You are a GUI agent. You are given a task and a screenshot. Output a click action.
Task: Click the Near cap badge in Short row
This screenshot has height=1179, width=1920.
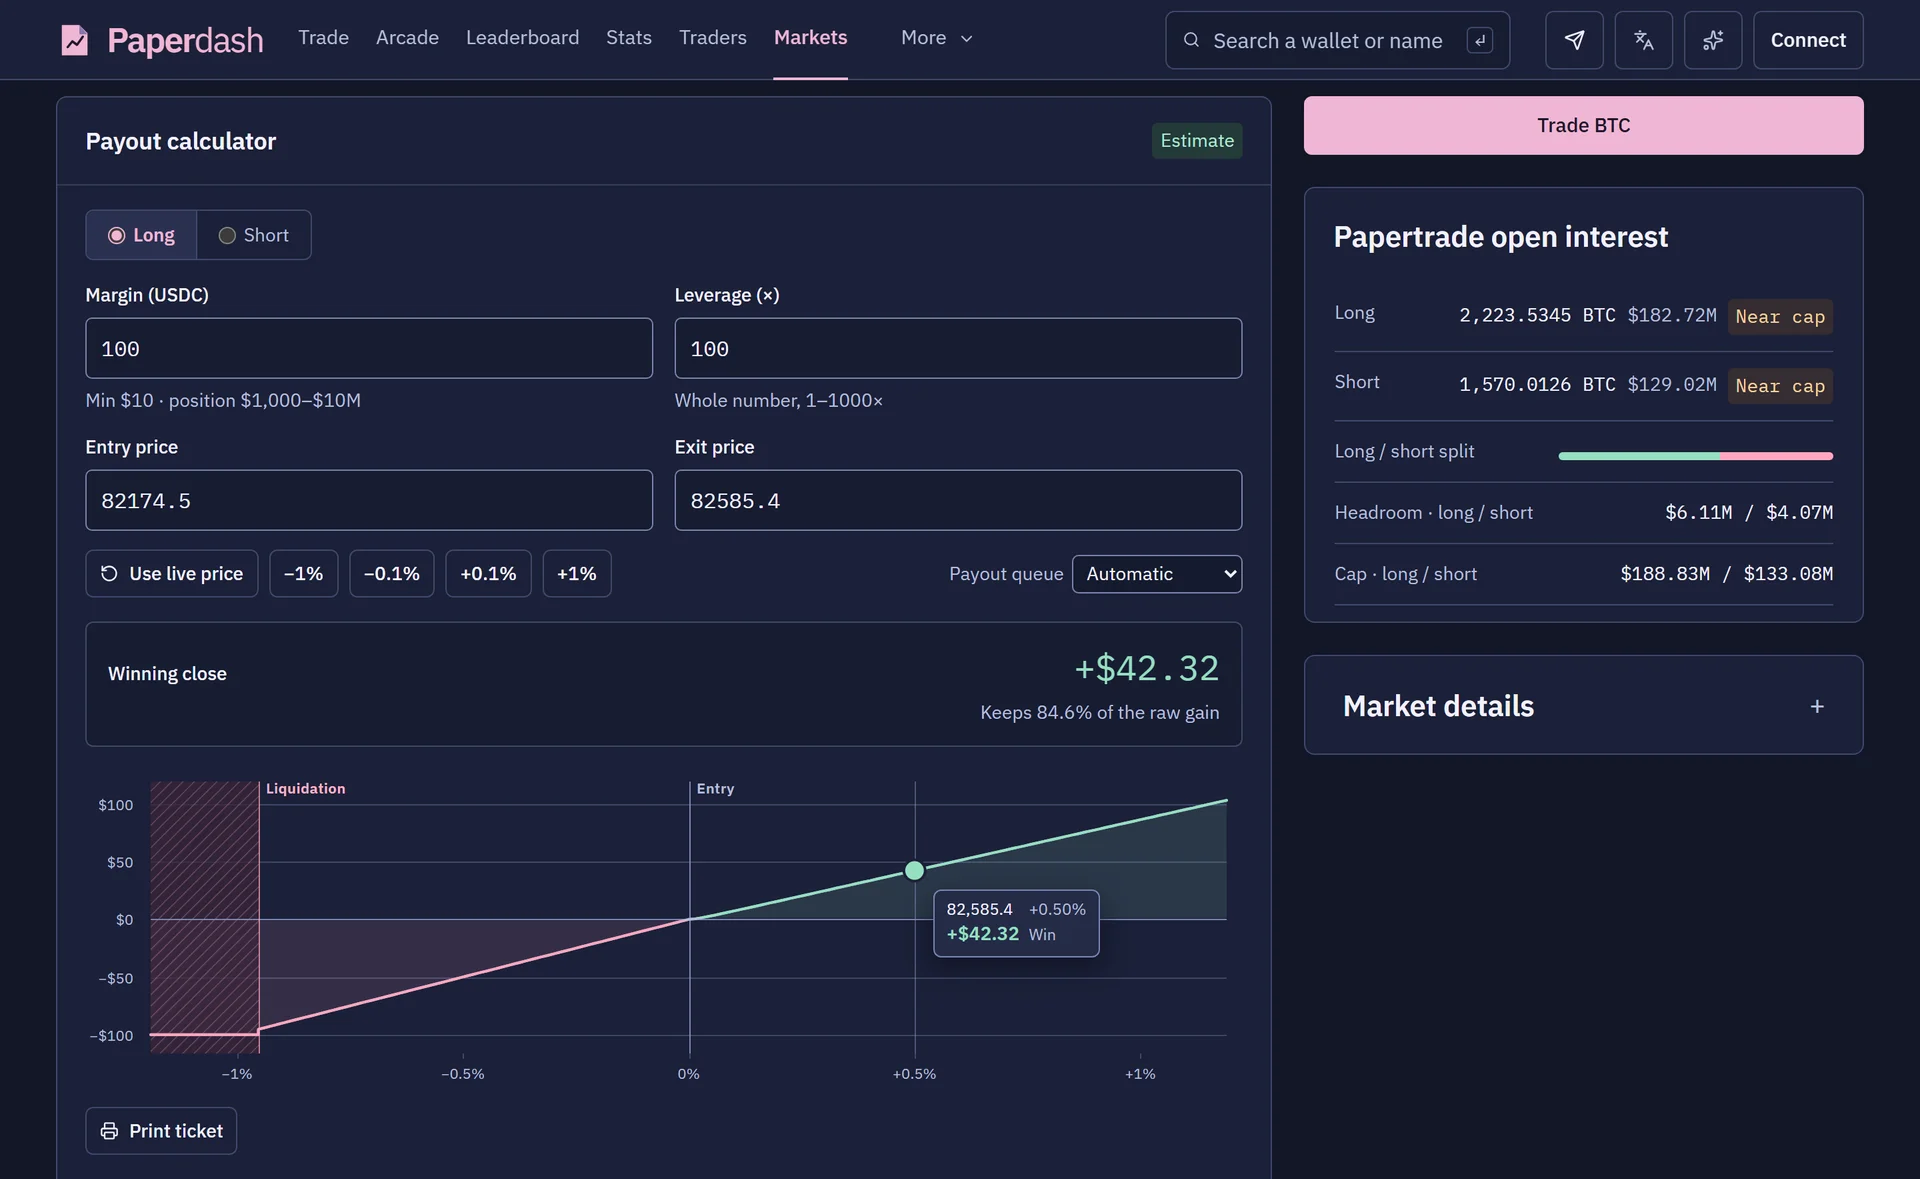tap(1780, 386)
